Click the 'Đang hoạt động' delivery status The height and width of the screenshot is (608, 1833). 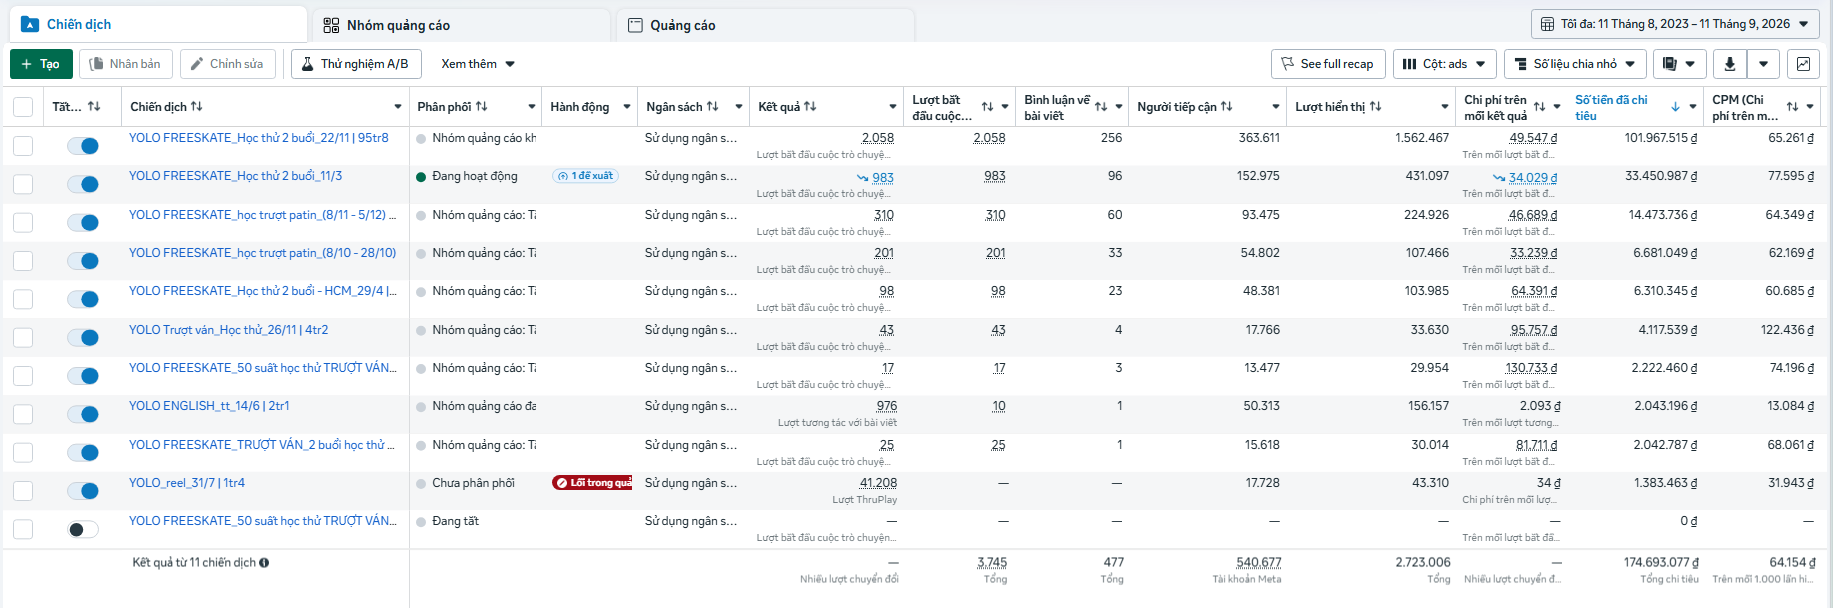pyautogui.click(x=475, y=176)
